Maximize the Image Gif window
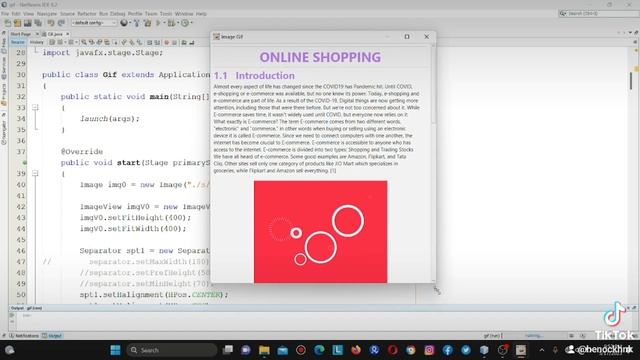This screenshot has height=360, width=640. [x=407, y=37]
